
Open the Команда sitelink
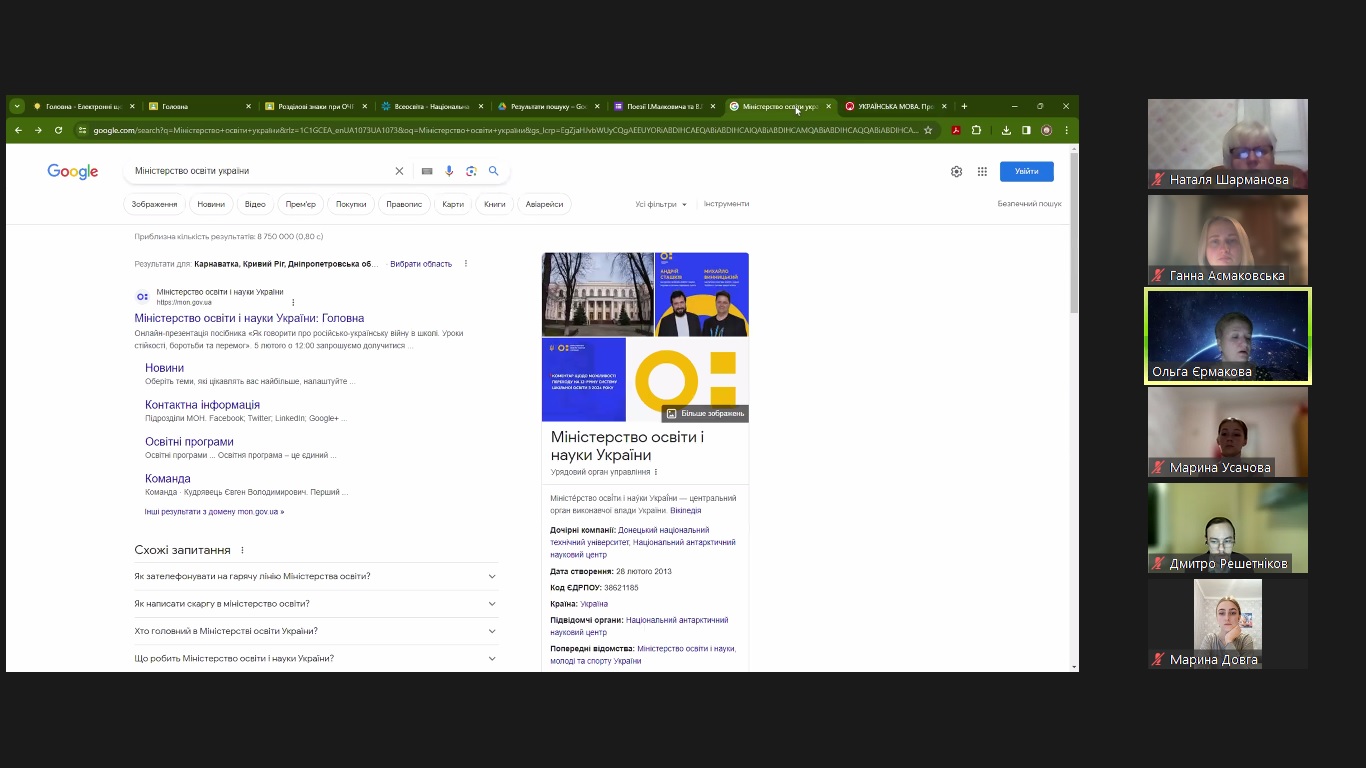coord(168,479)
